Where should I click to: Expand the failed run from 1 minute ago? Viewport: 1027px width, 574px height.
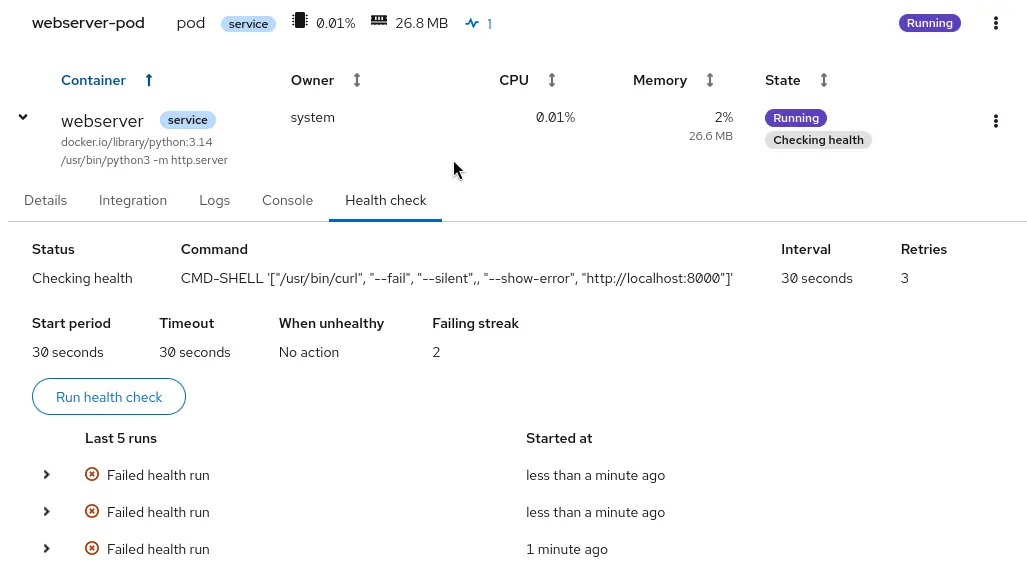[x=46, y=549]
